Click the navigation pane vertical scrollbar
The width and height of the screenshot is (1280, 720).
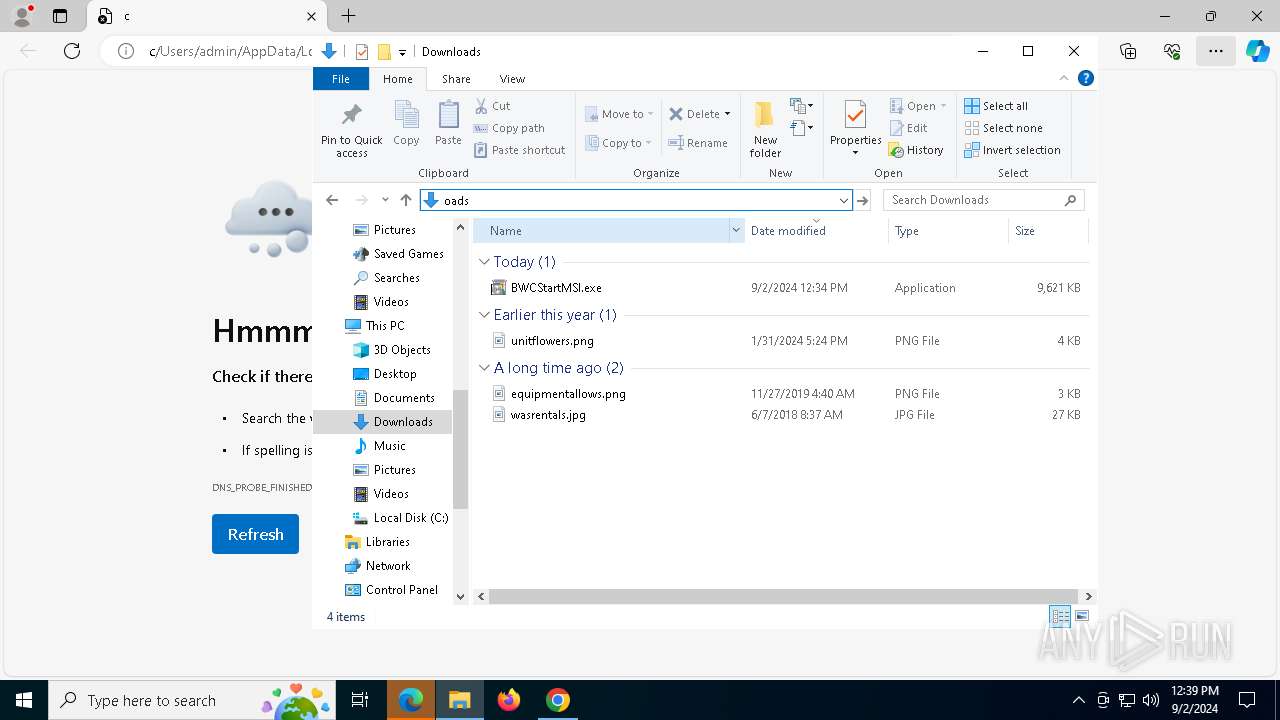(460, 449)
